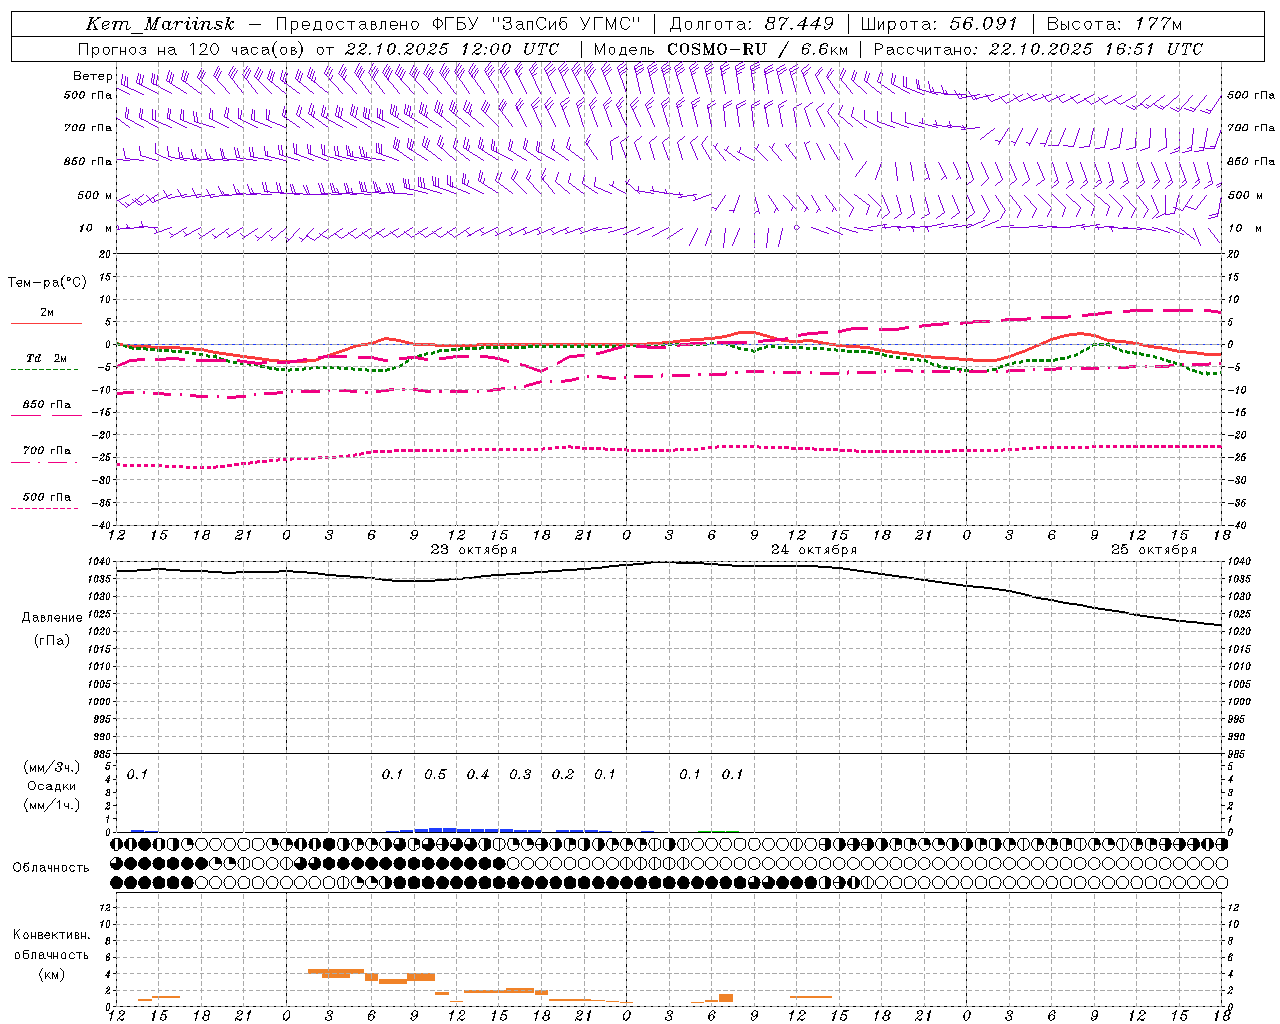Click the "850 гПа" temperature legend entry

(x=46, y=405)
